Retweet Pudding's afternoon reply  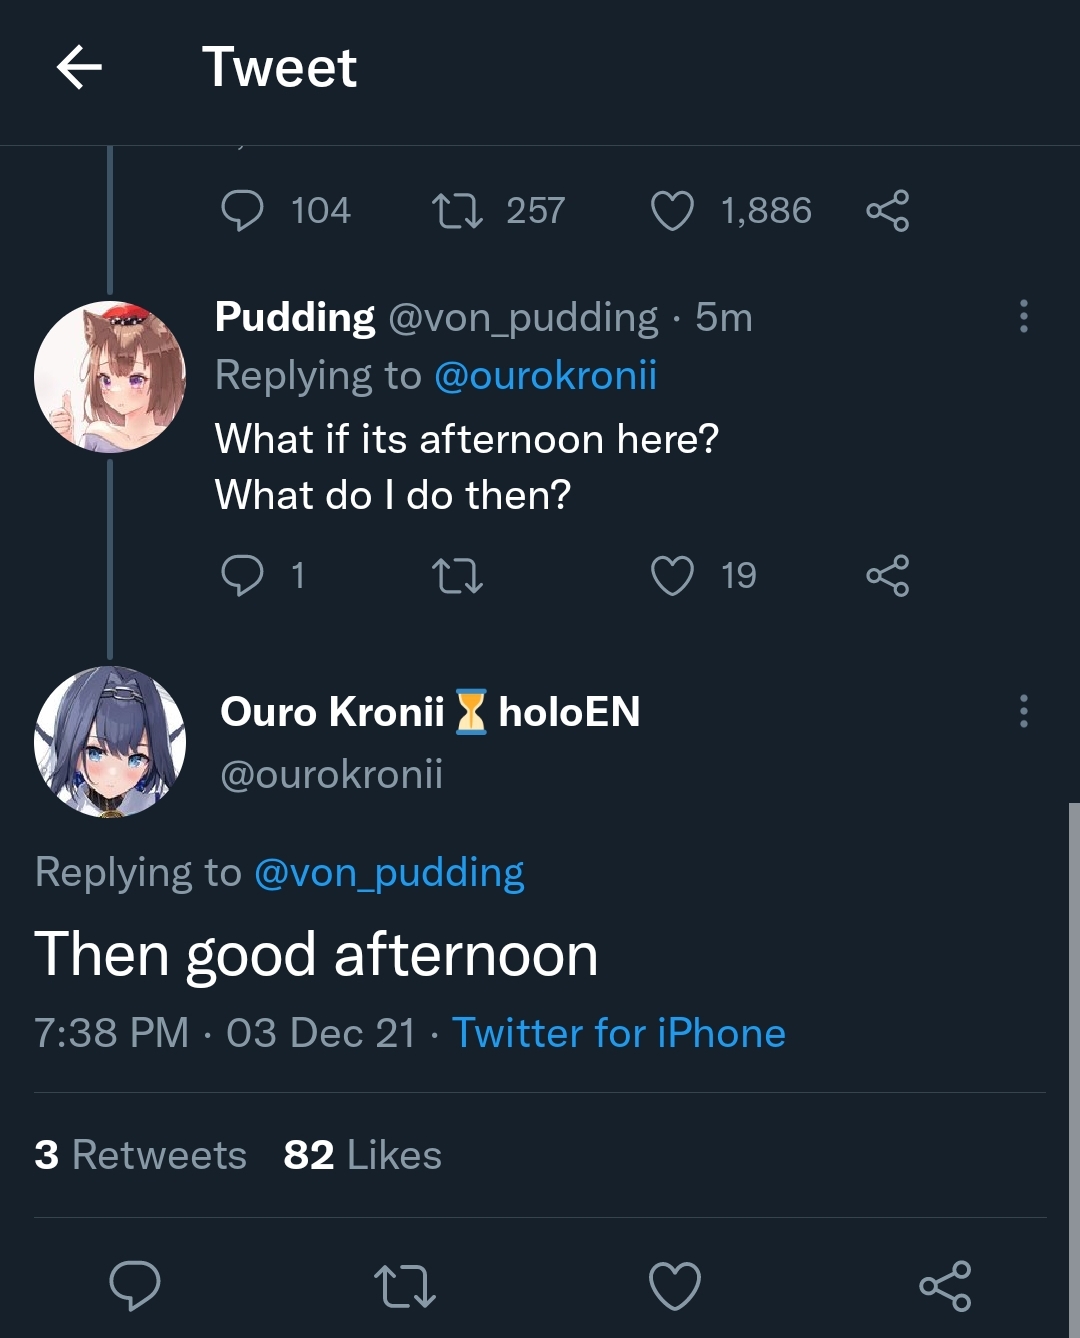(457, 576)
